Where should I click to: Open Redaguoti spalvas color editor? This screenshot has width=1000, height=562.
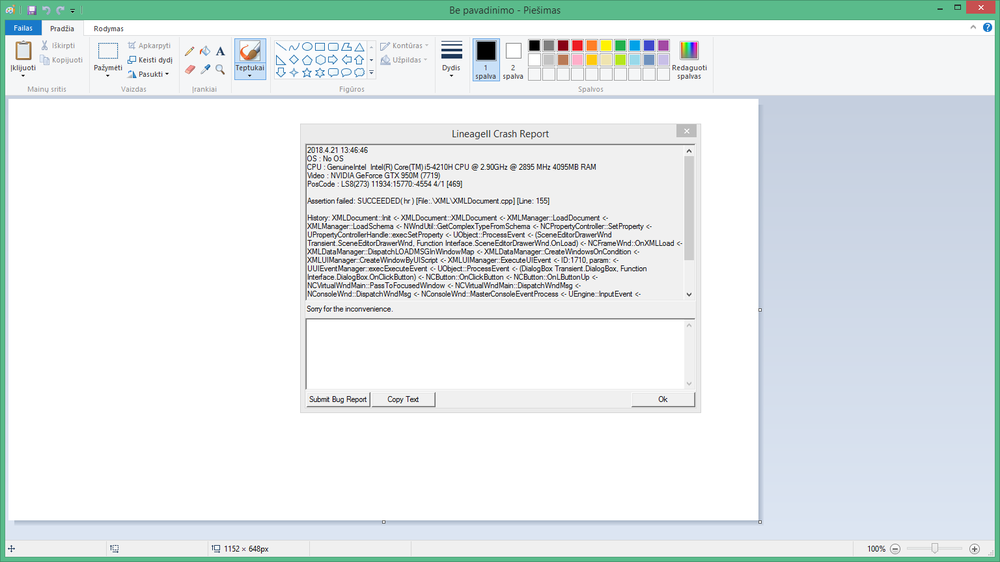coord(688,60)
